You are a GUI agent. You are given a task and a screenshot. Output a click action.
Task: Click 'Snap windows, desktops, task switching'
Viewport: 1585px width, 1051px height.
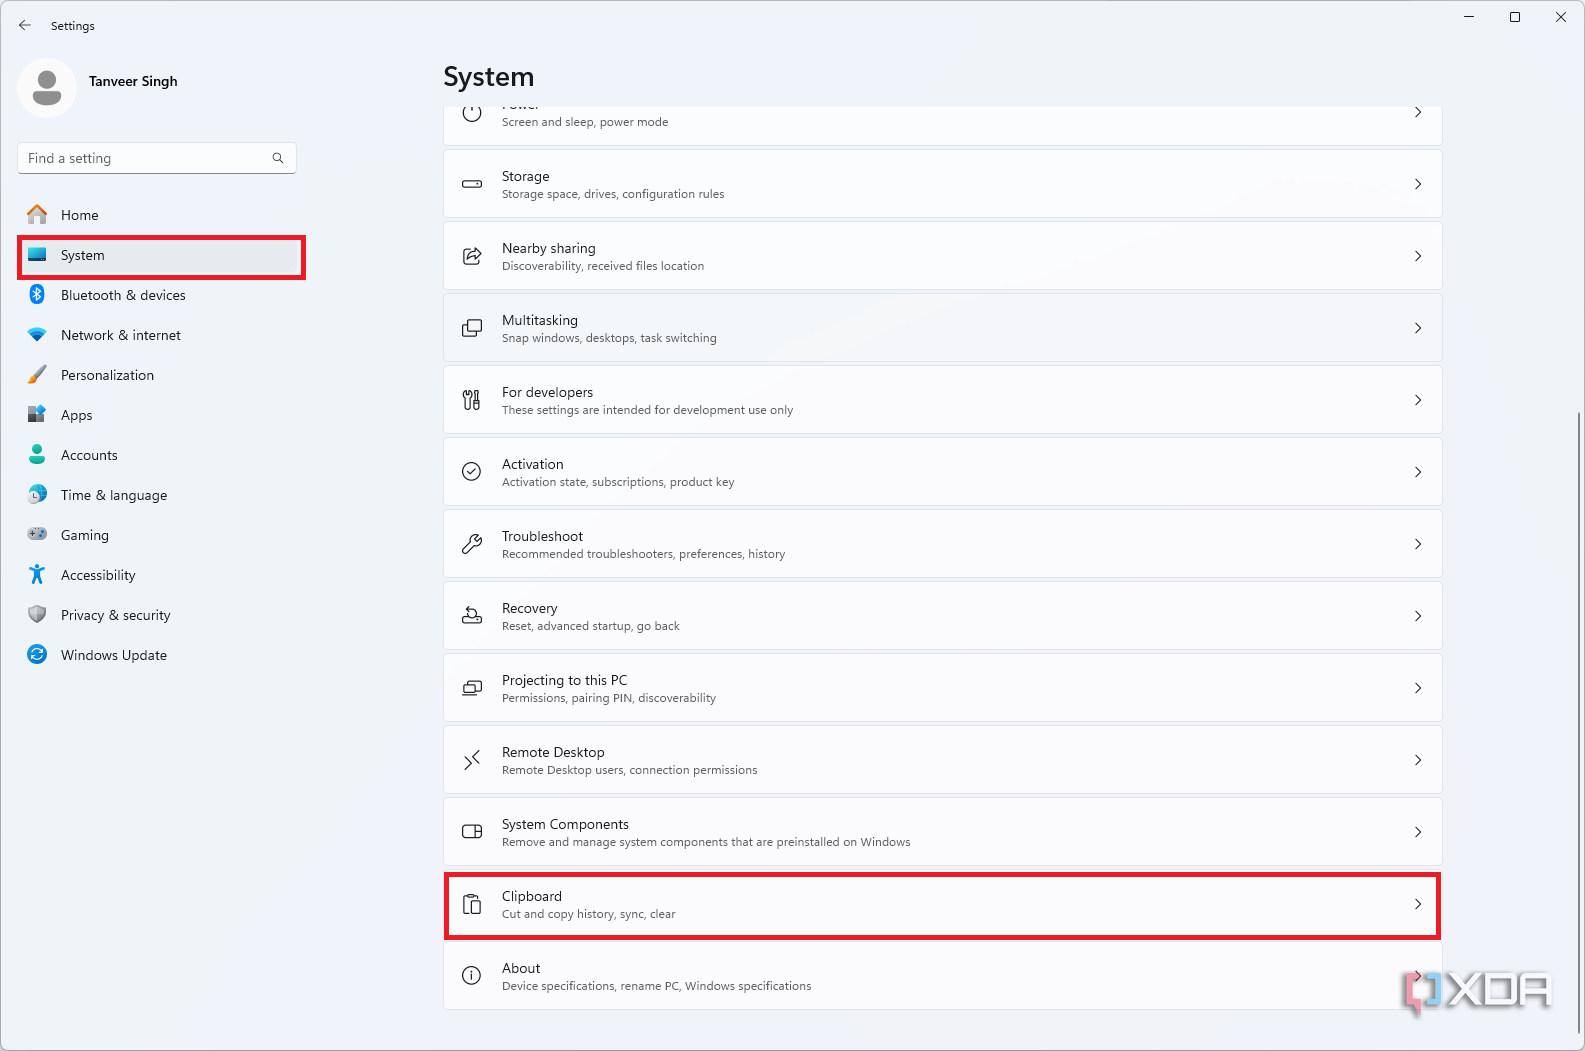pos(609,338)
